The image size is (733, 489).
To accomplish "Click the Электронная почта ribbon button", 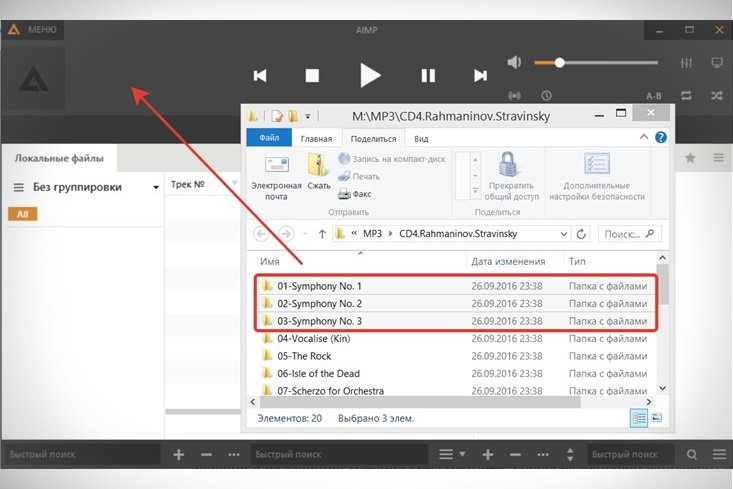I will [276, 179].
